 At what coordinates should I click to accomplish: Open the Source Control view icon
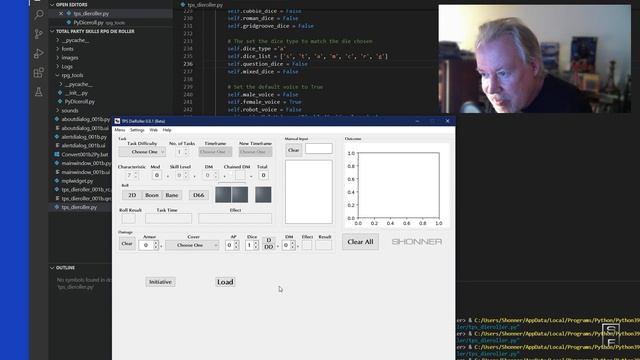tap(39, 34)
